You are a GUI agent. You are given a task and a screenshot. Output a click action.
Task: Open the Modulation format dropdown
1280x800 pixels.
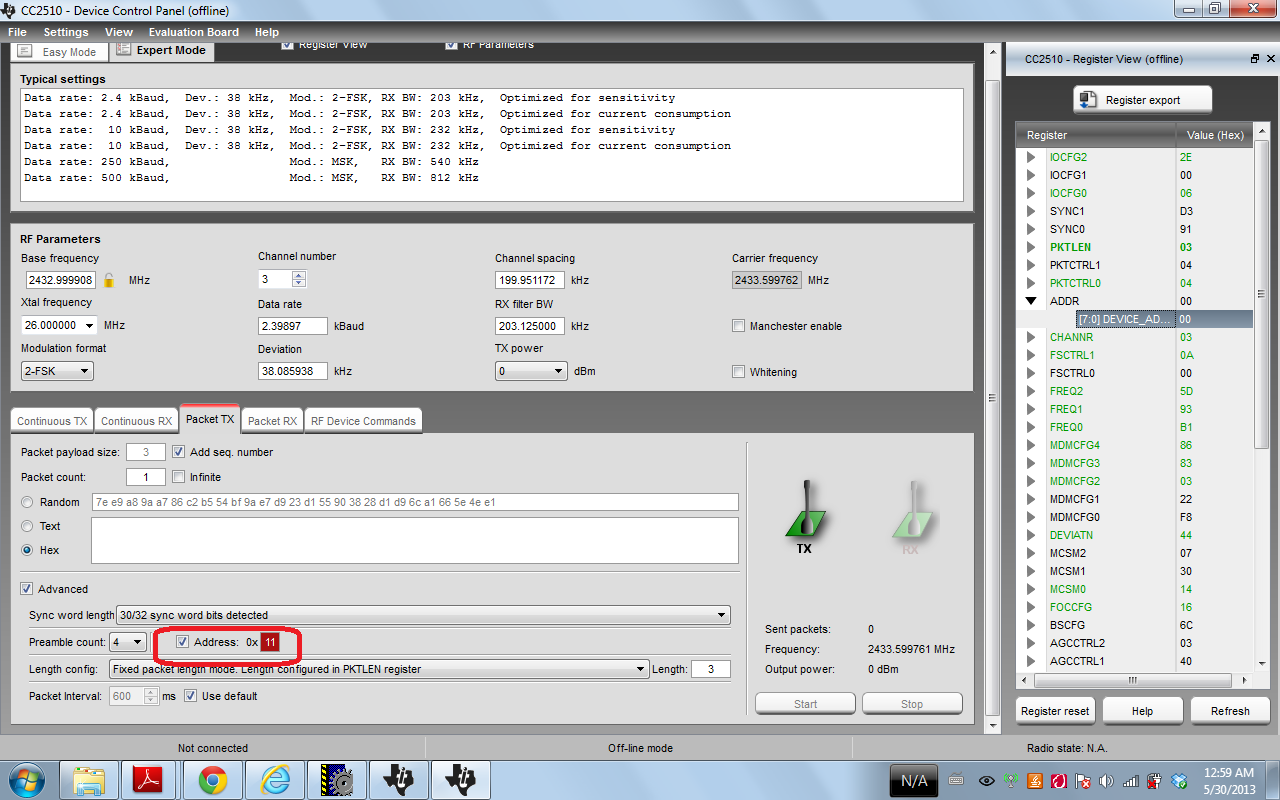pos(84,371)
